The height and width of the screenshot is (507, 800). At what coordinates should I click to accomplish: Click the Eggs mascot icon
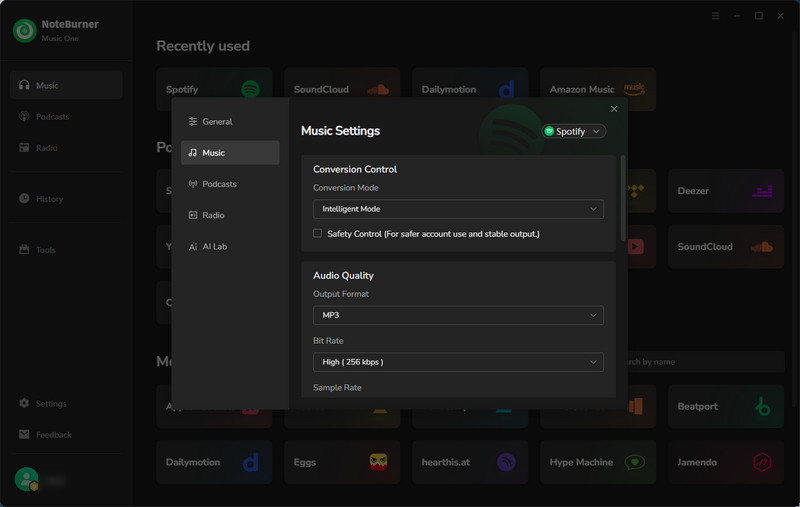tap(378, 462)
